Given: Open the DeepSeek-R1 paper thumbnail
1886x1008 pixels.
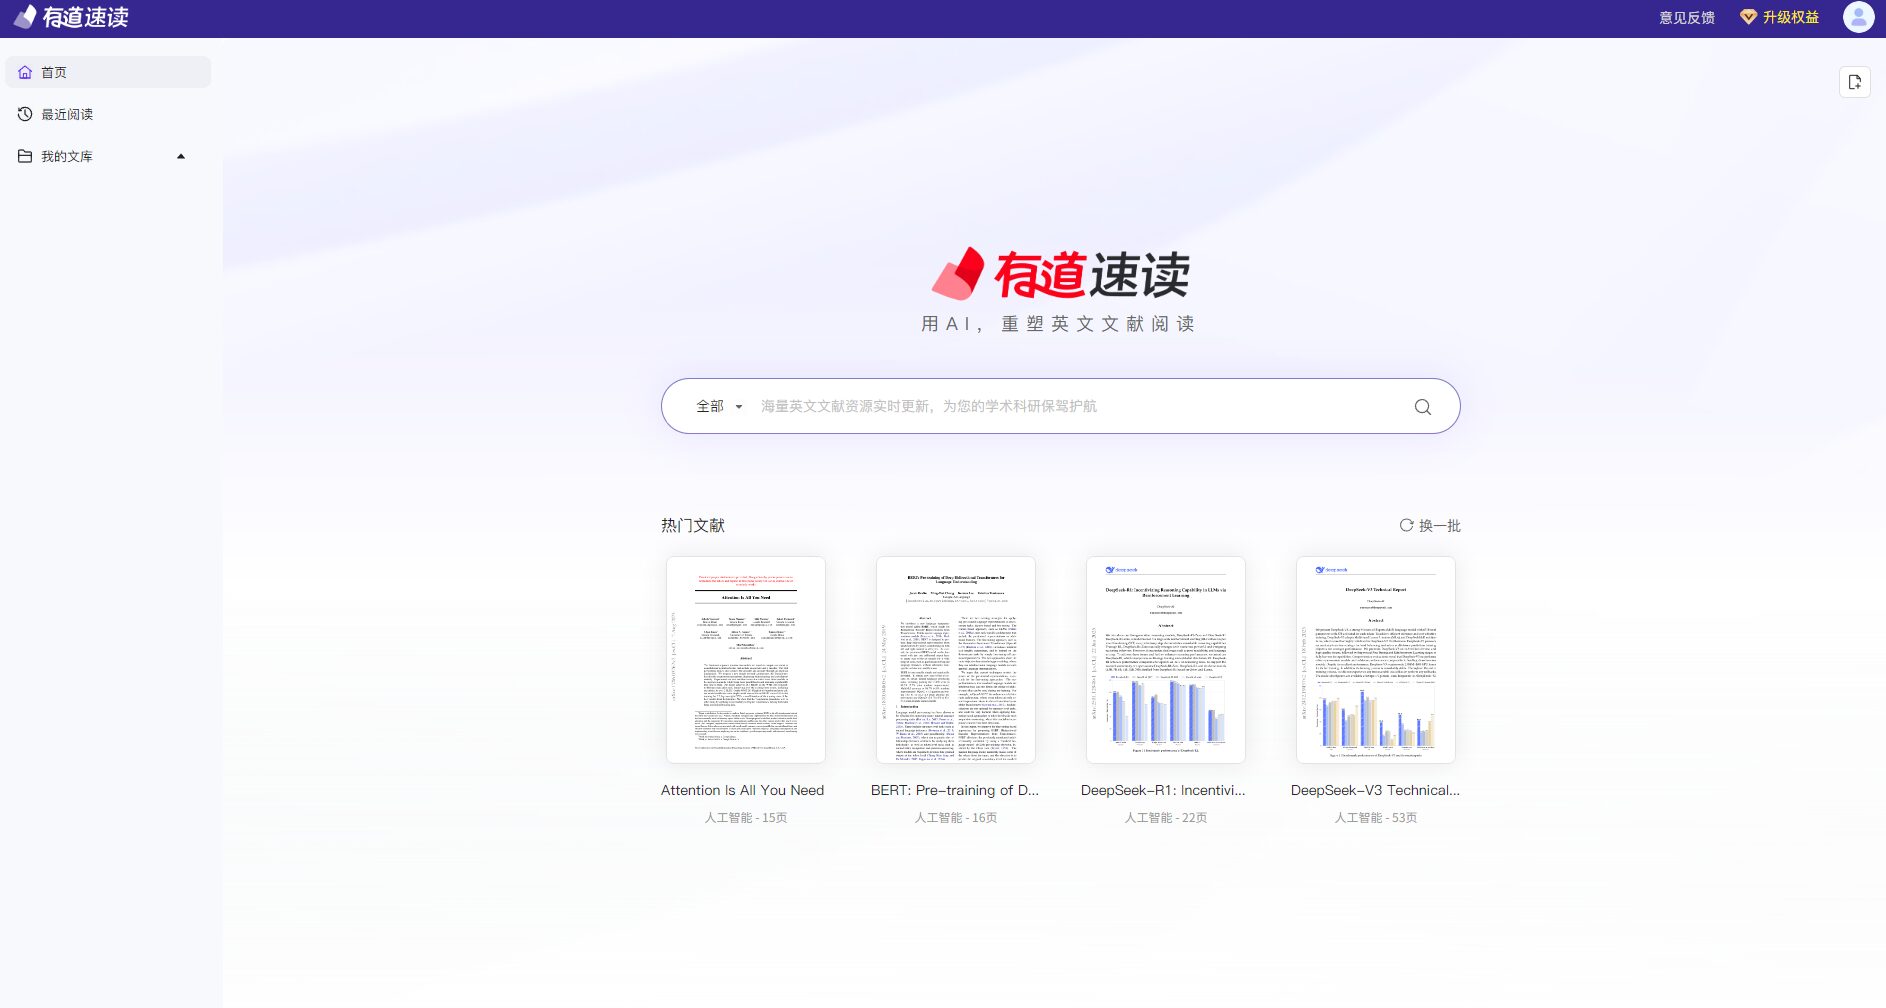Looking at the screenshot, I should pyautogui.click(x=1166, y=660).
